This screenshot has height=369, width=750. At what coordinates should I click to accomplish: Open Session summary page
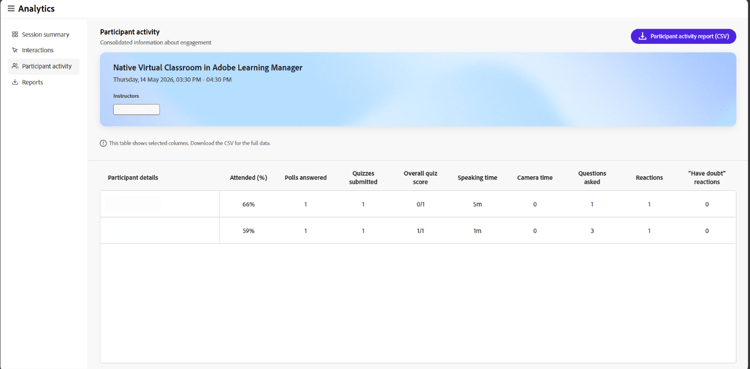click(x=44, y=34)
